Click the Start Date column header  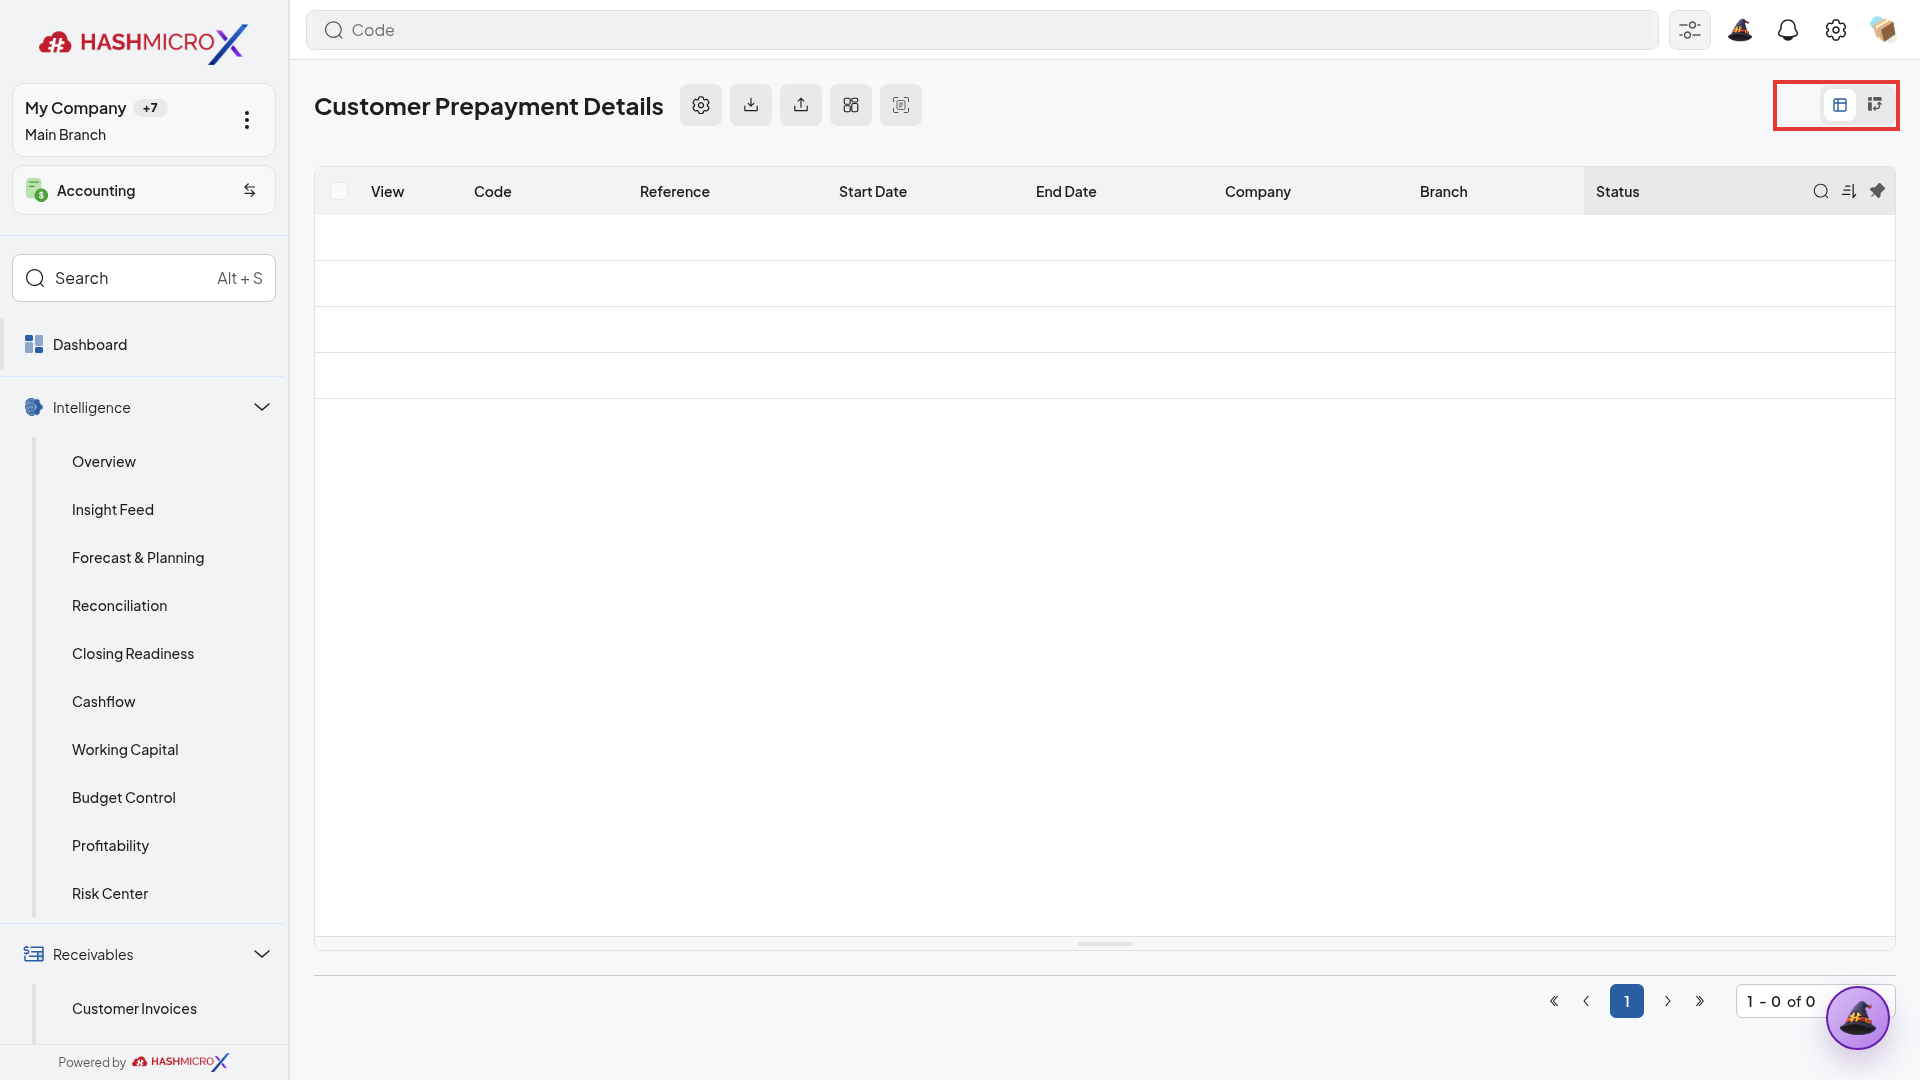[x=873, y=192]
